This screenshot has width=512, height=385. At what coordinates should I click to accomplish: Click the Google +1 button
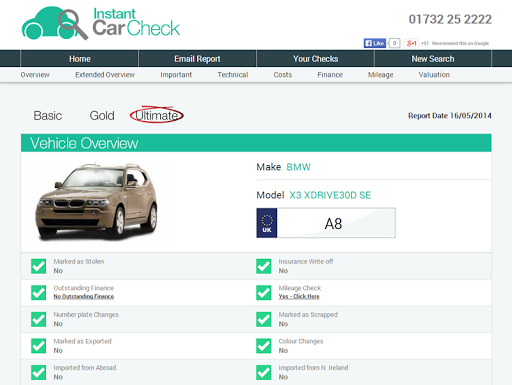412,43
